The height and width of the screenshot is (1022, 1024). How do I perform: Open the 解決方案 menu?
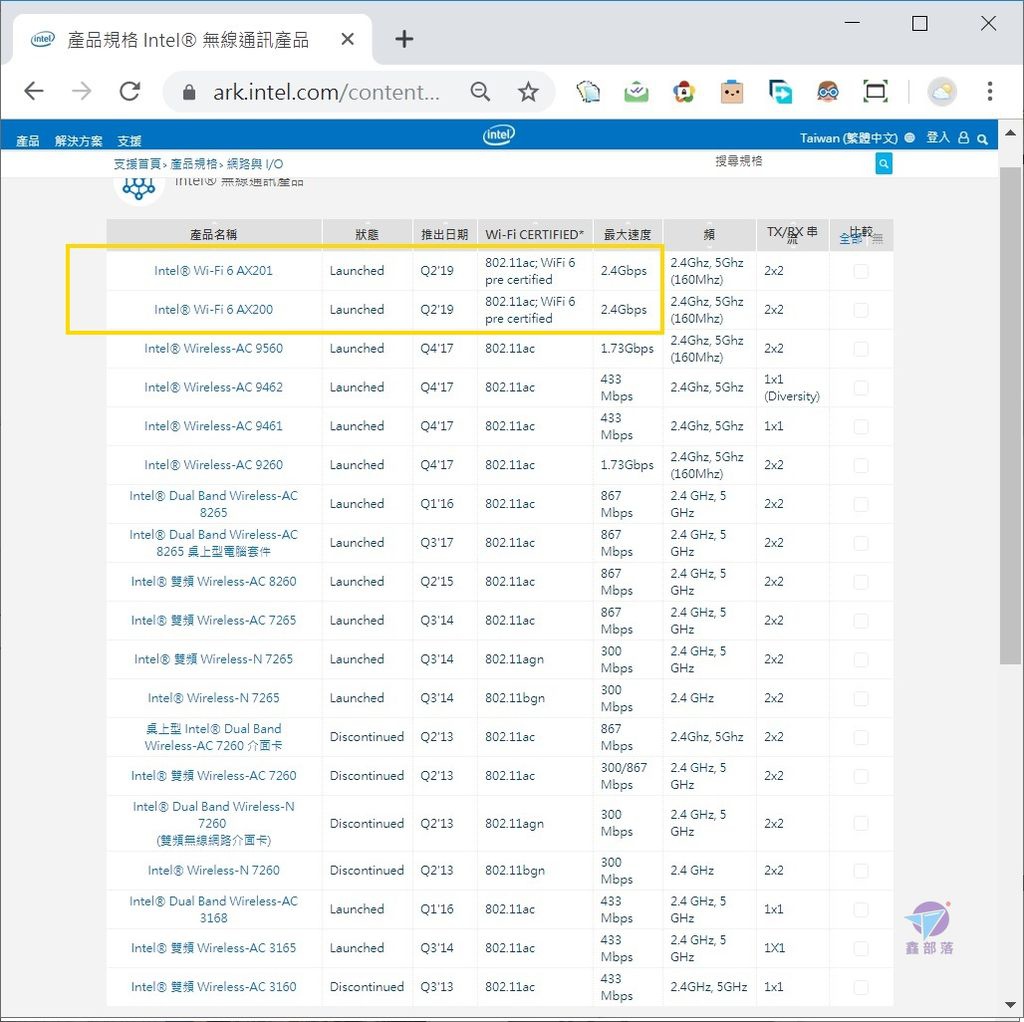point(78,140)
